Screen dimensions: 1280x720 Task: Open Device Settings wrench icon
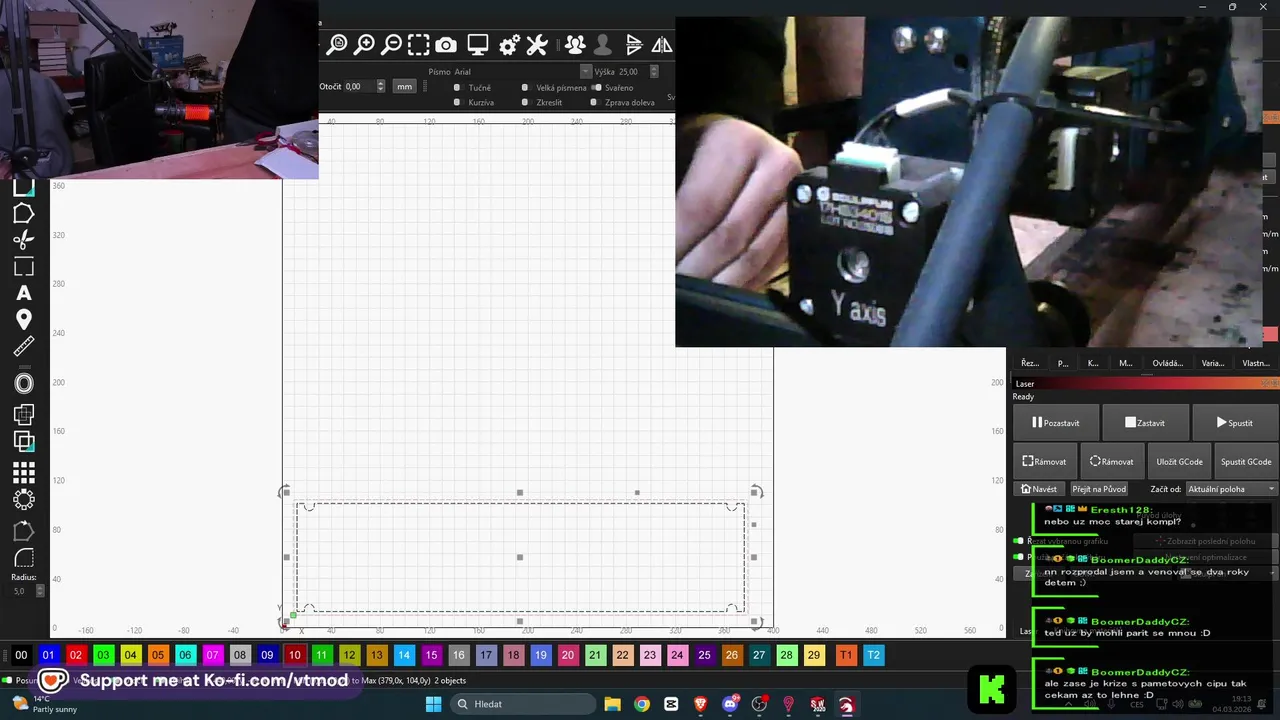click(537, 44)
